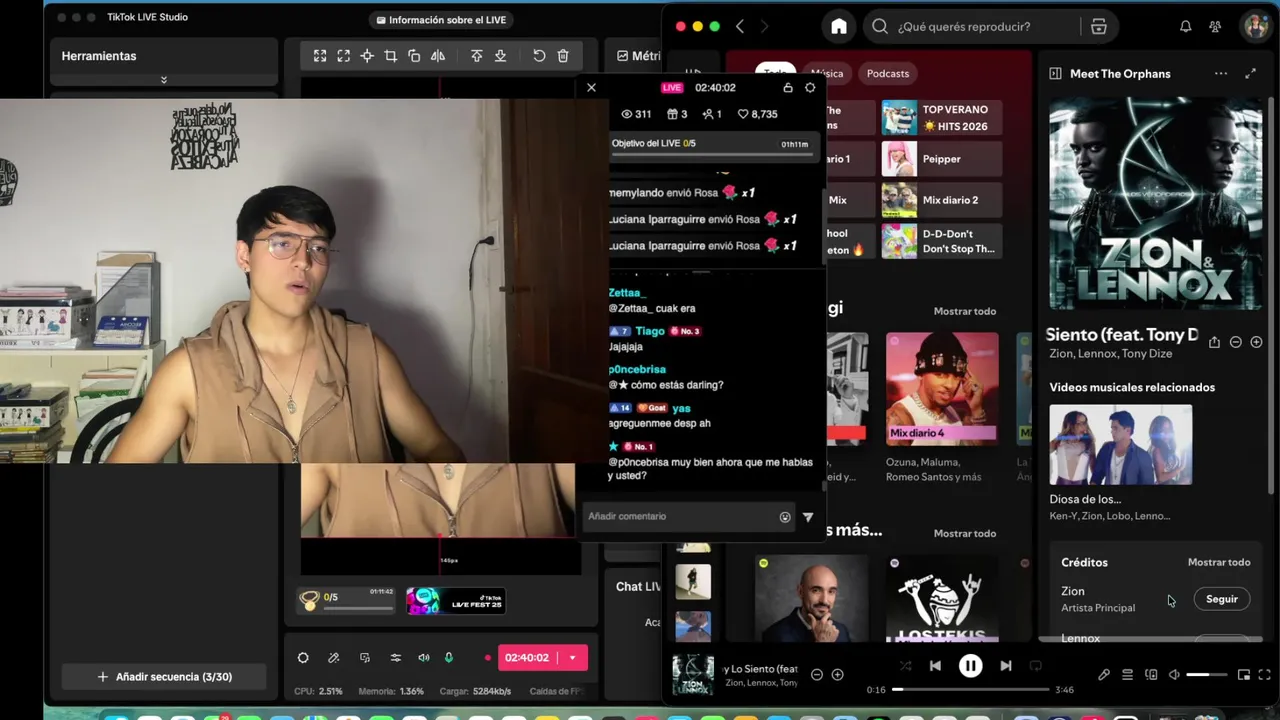Pause the Spotify playback
Image resolution: width=1280 pixels, height=720 pixels.
pyautogui.click(x=970, y=666)
